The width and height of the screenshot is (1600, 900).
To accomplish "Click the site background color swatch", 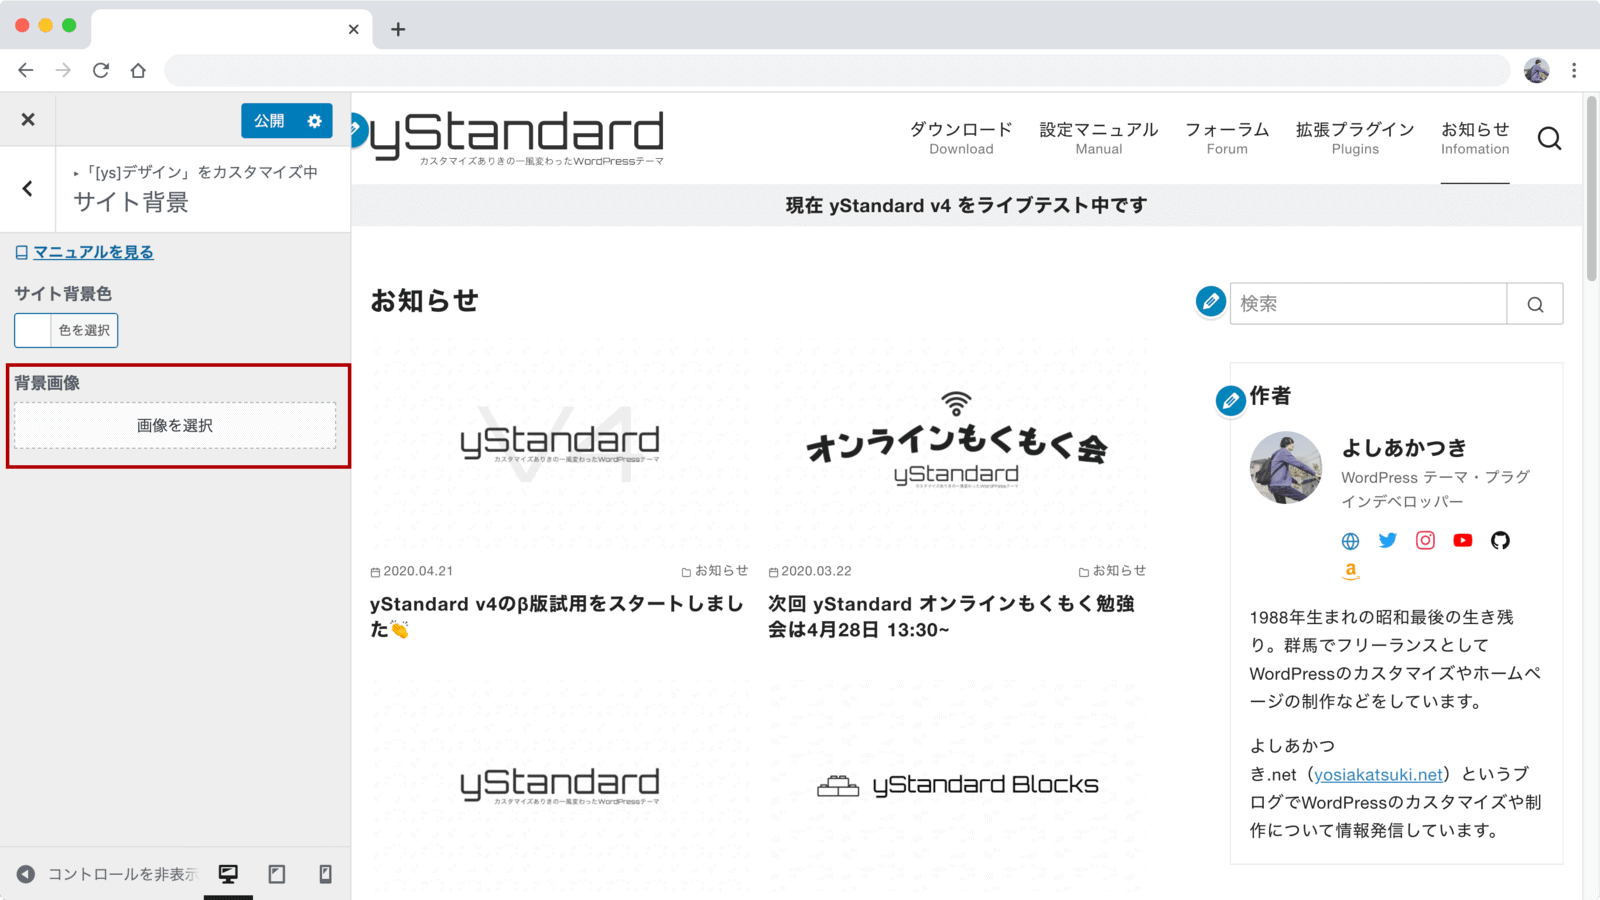I will [x=33, y=330].
